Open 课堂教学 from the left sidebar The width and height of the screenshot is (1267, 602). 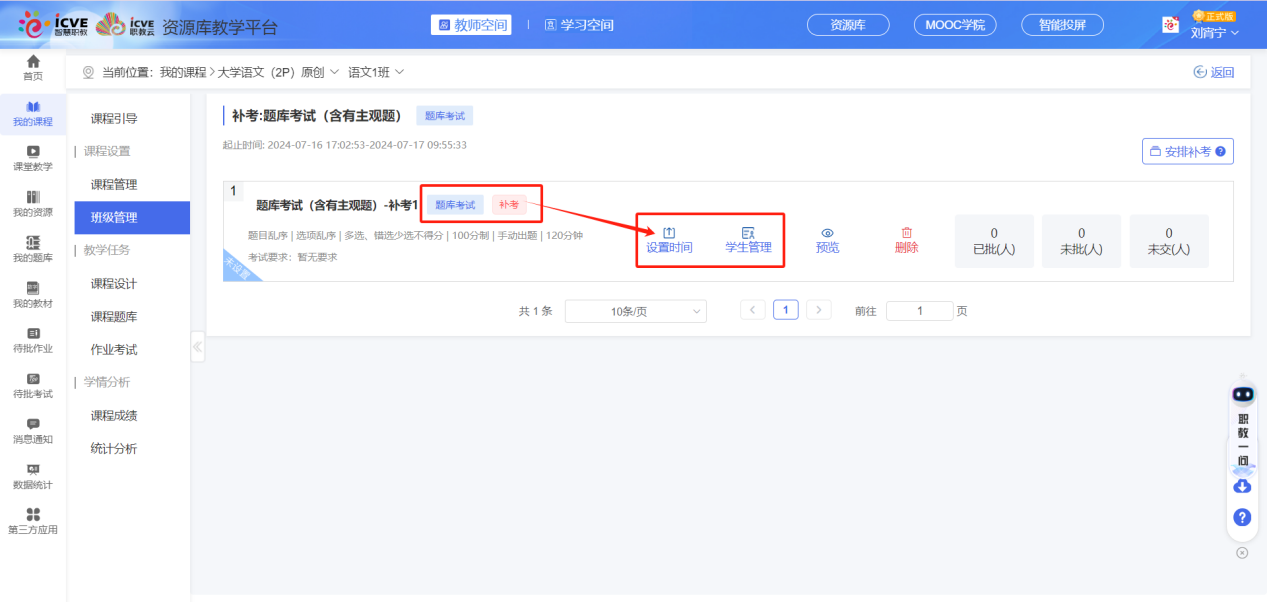[33, 158]
